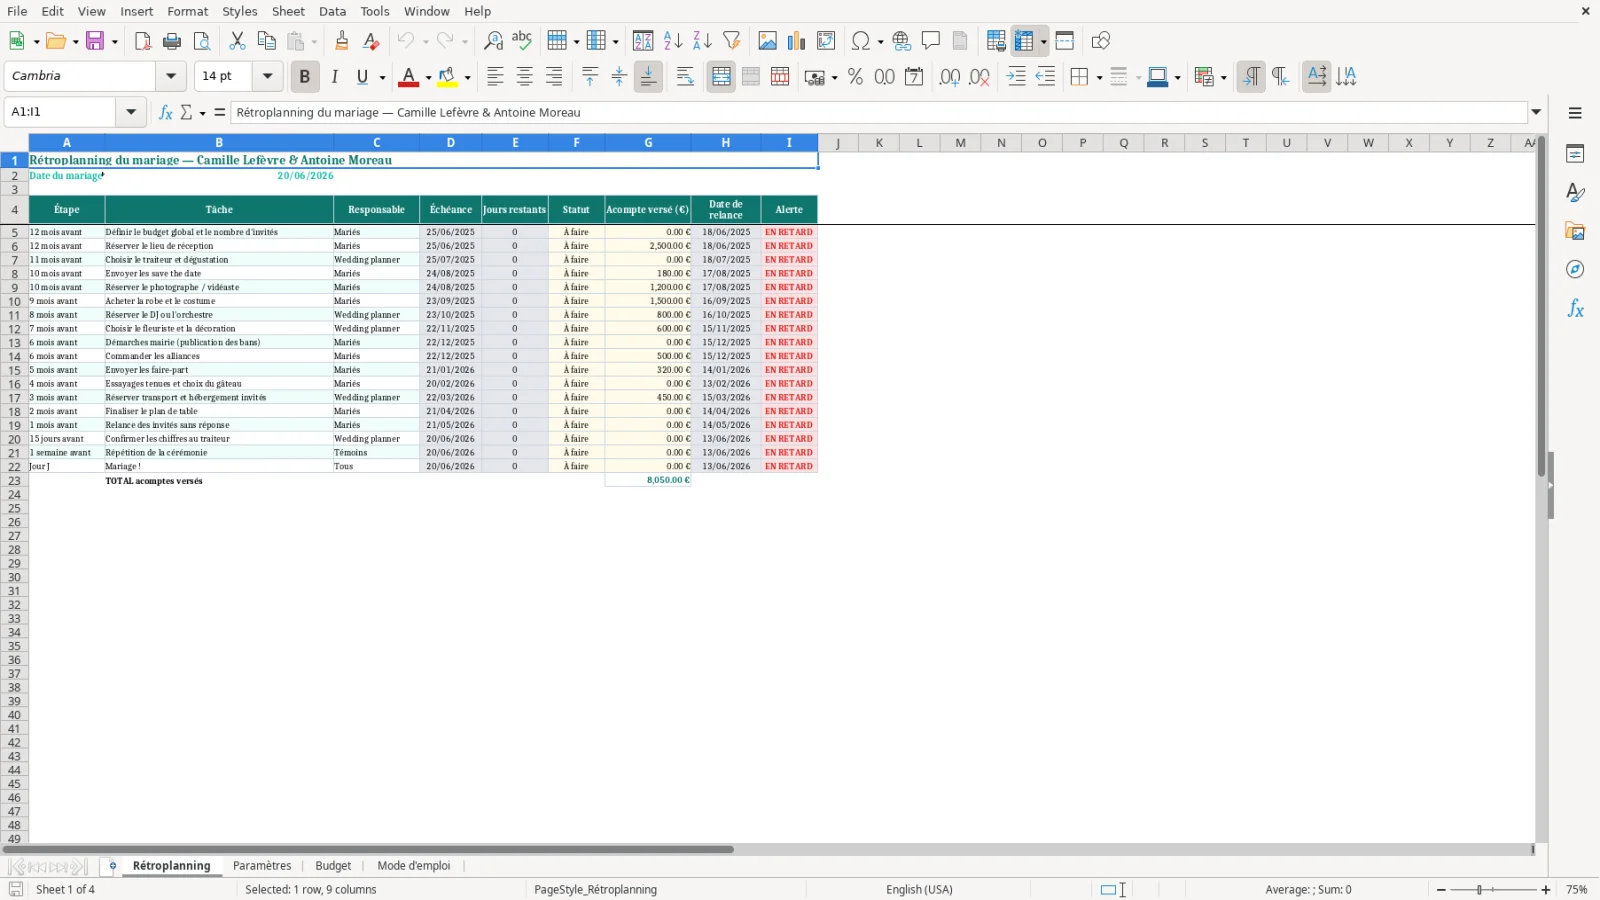Run the Spelling check icon

[x=522, y=41]
